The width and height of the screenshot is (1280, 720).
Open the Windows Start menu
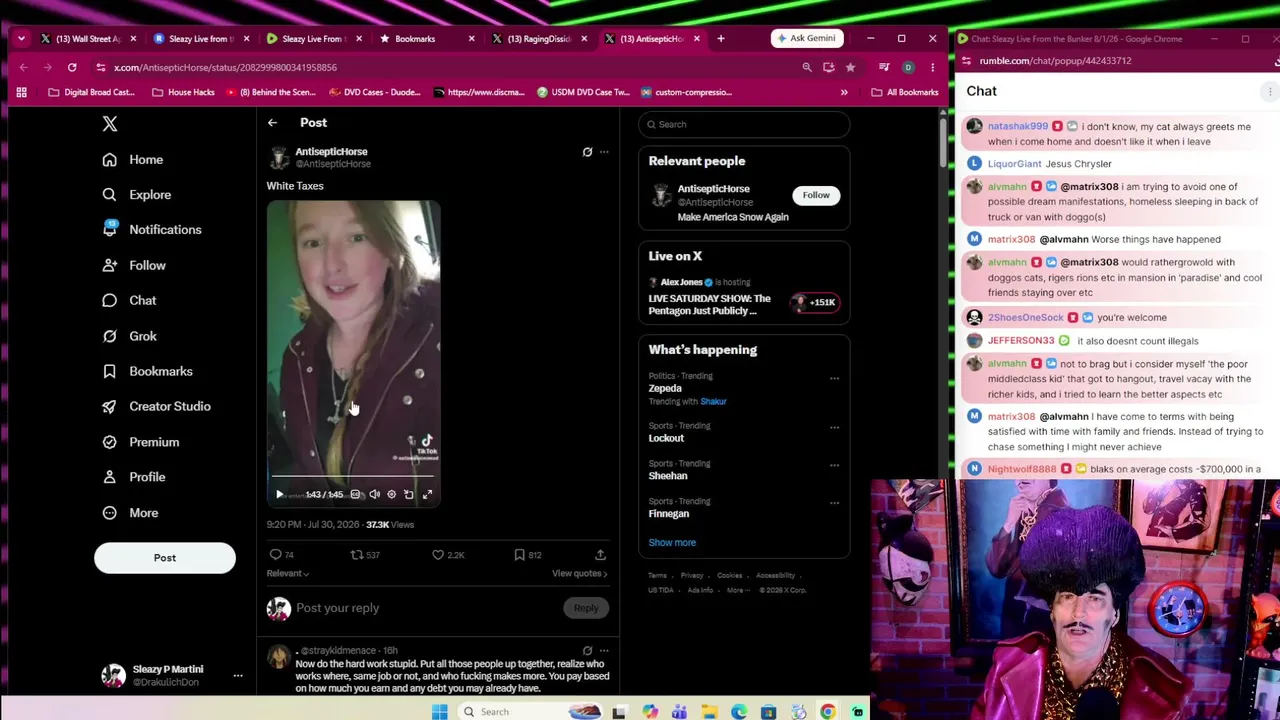[440, 712]
